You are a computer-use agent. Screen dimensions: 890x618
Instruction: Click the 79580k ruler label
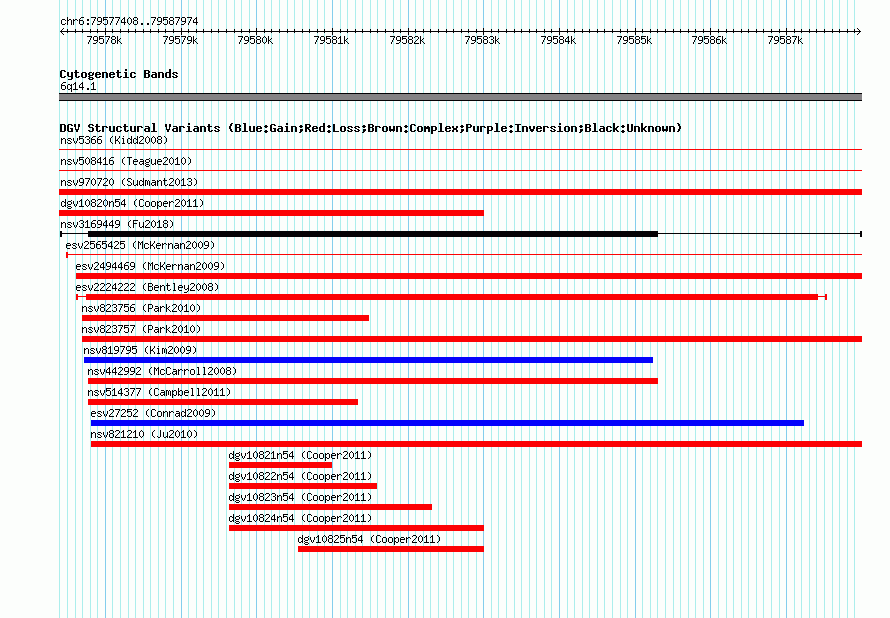255,40
